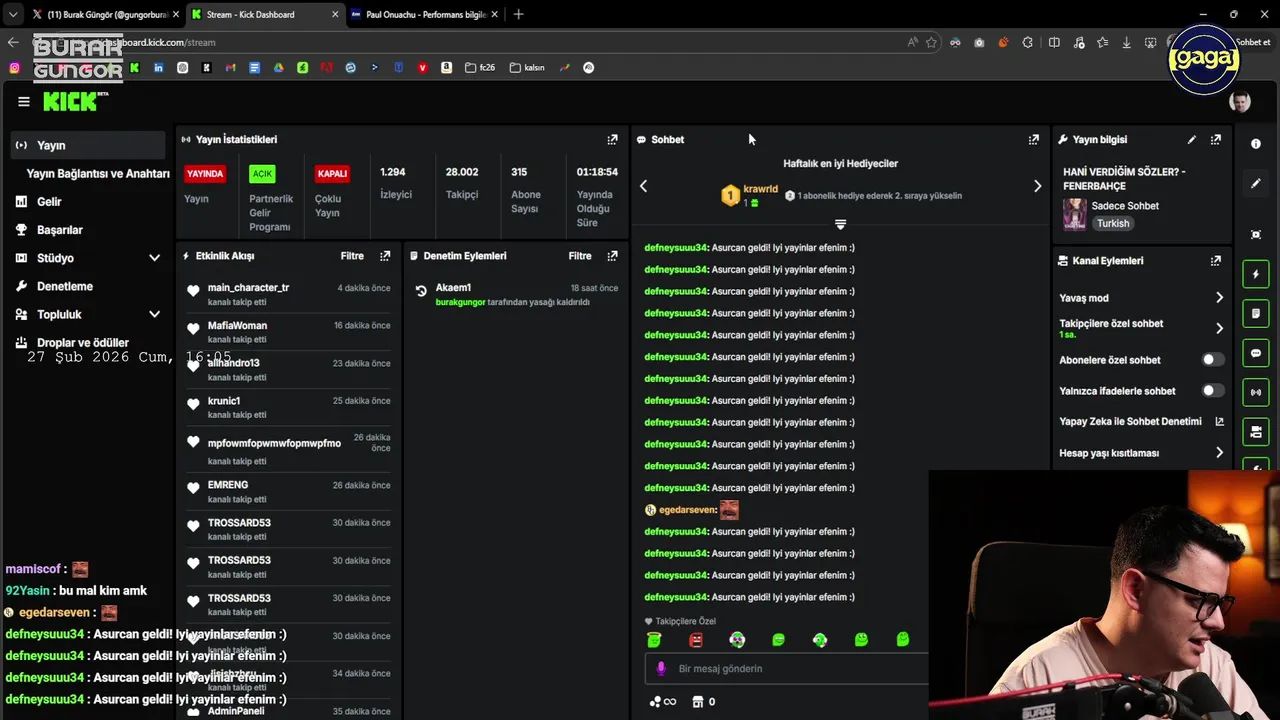Click the note page icon in the right sidebar
The width and height of the screenshot is (1280, 720).
coord(1256,313)
